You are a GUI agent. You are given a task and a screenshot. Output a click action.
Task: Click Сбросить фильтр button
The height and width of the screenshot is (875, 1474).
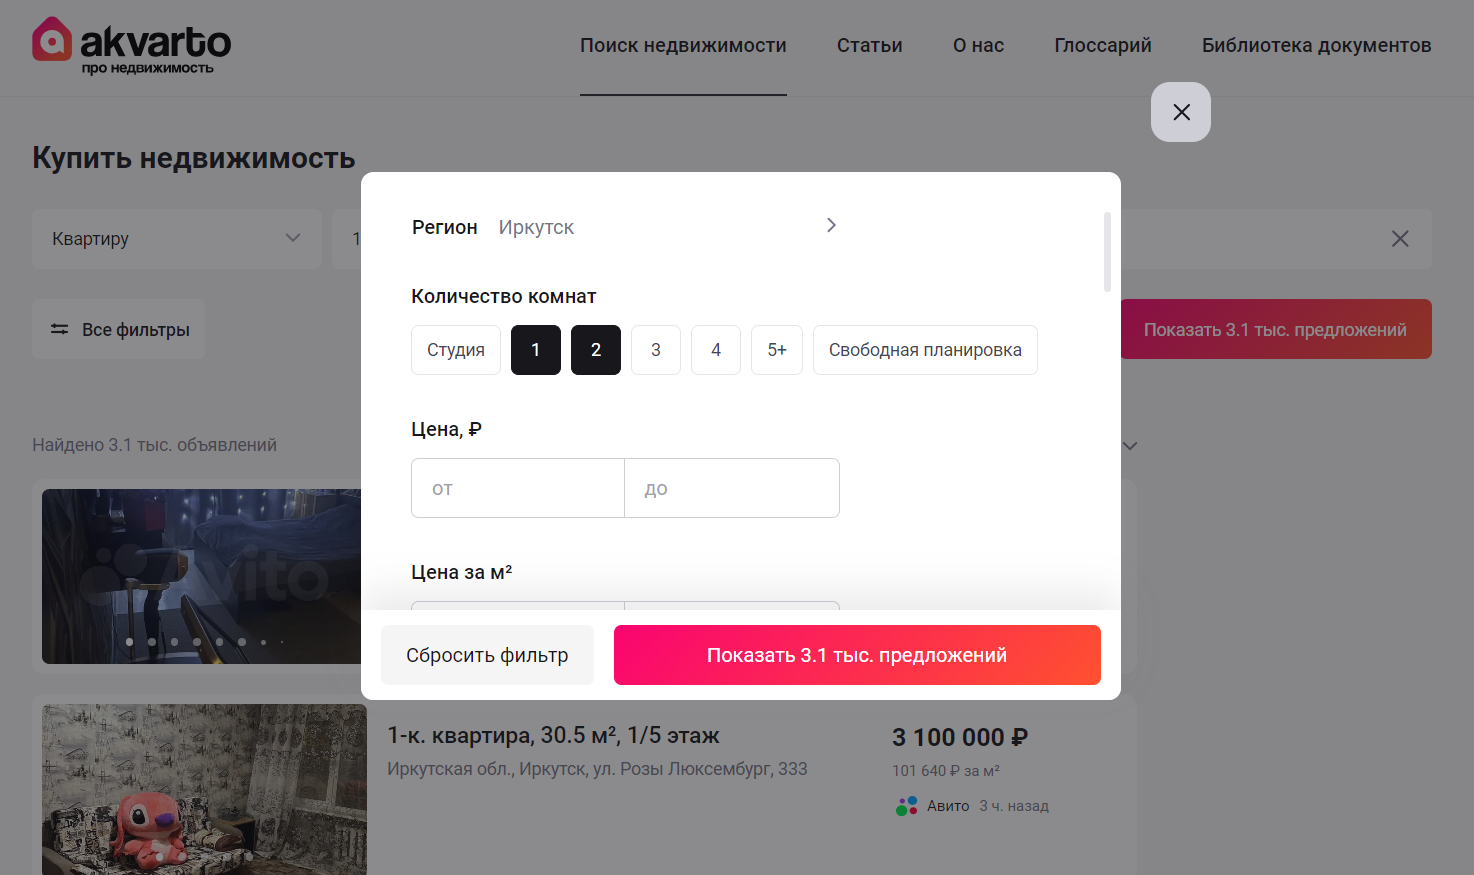(x=487, y=655)
